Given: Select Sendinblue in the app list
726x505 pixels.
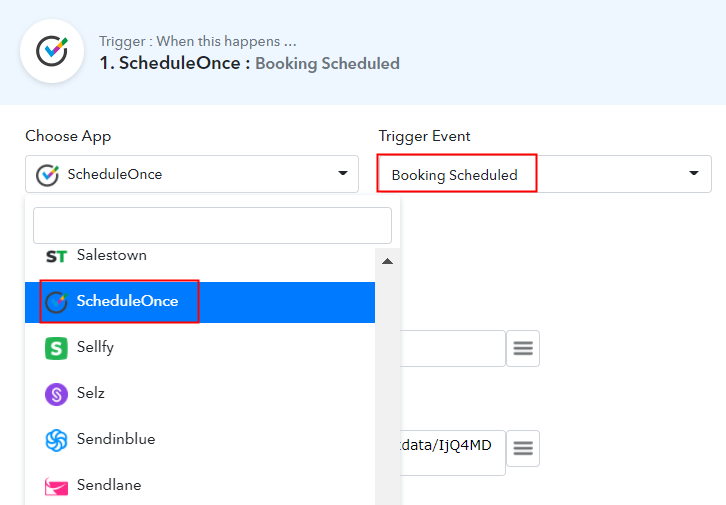Looking at the screenshot, I should (x=200, y=440).
